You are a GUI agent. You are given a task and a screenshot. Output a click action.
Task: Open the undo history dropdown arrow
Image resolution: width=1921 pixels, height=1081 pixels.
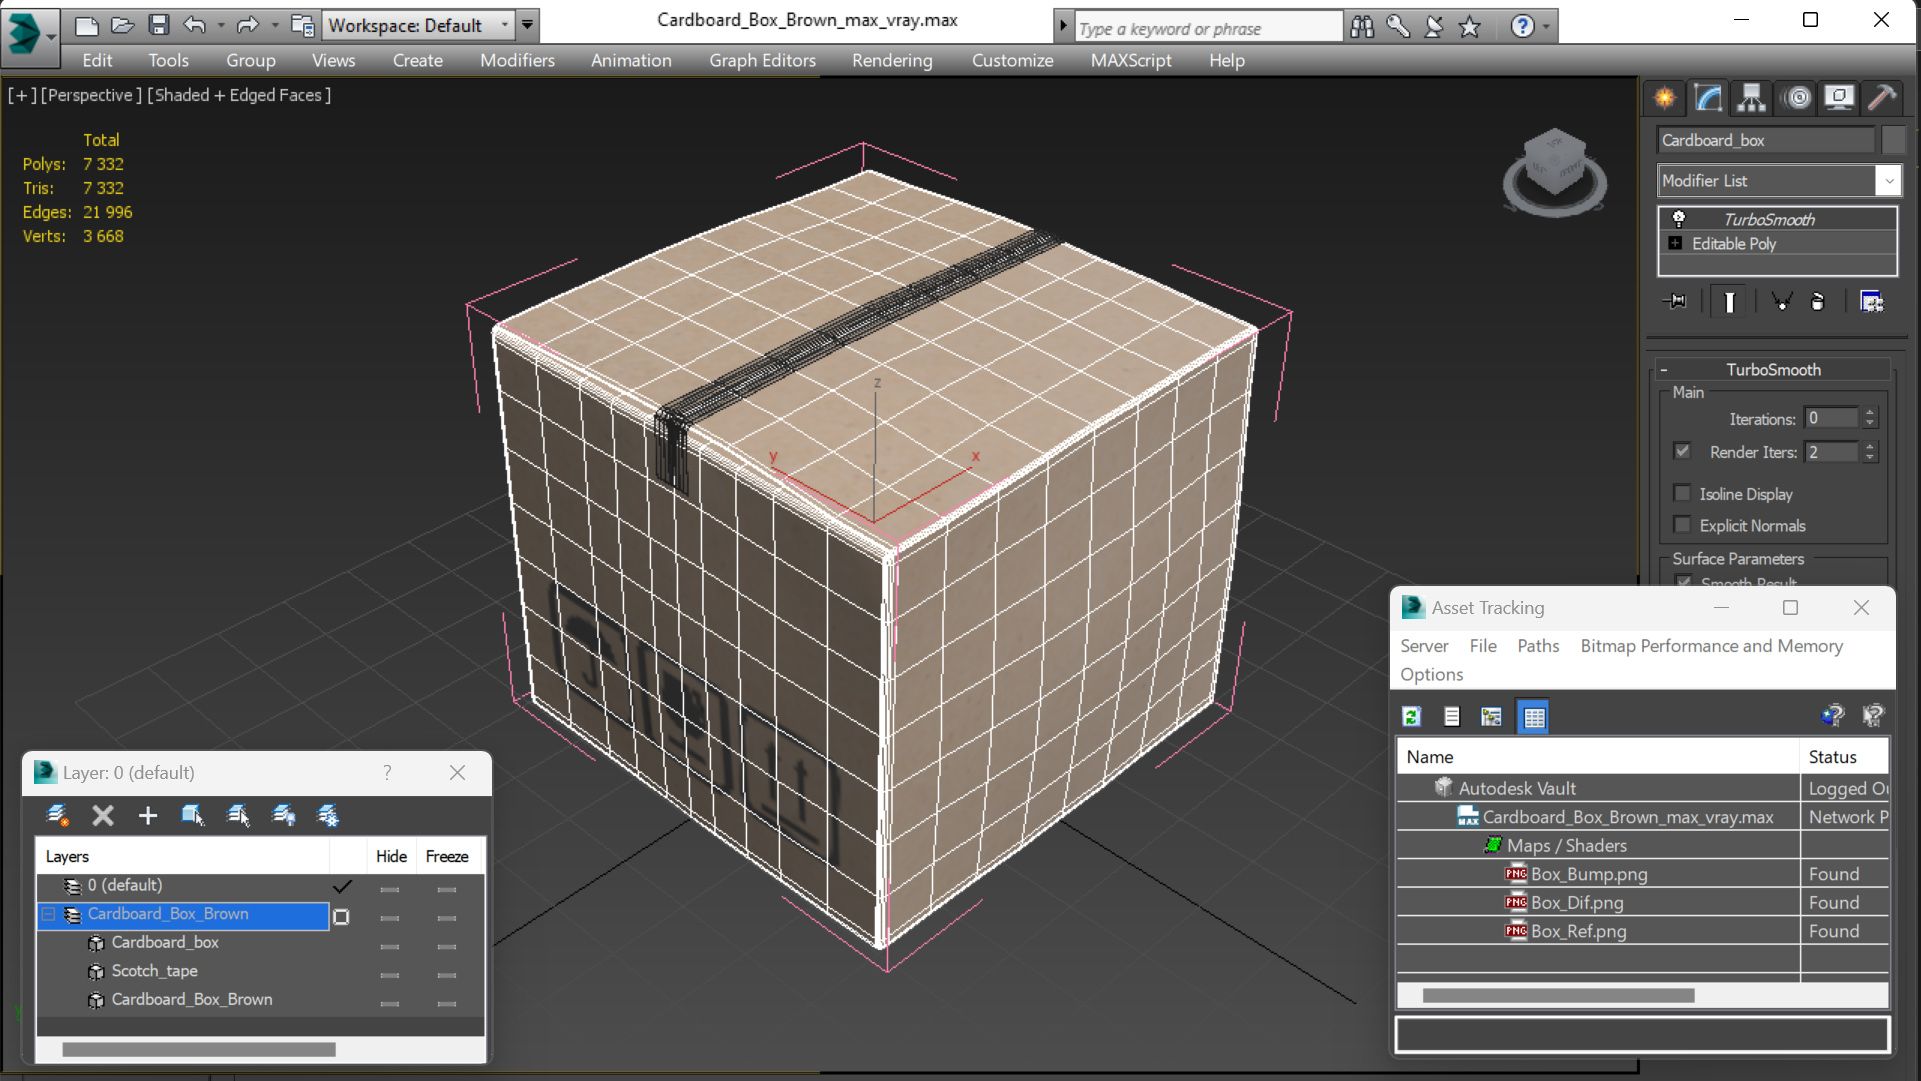(x=221, y=26)
